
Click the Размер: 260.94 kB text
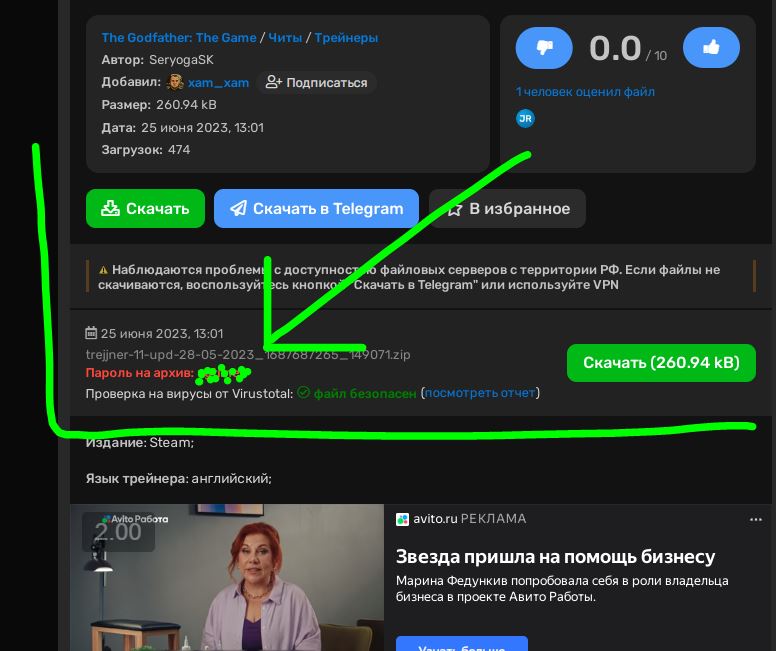pos(159,104)
